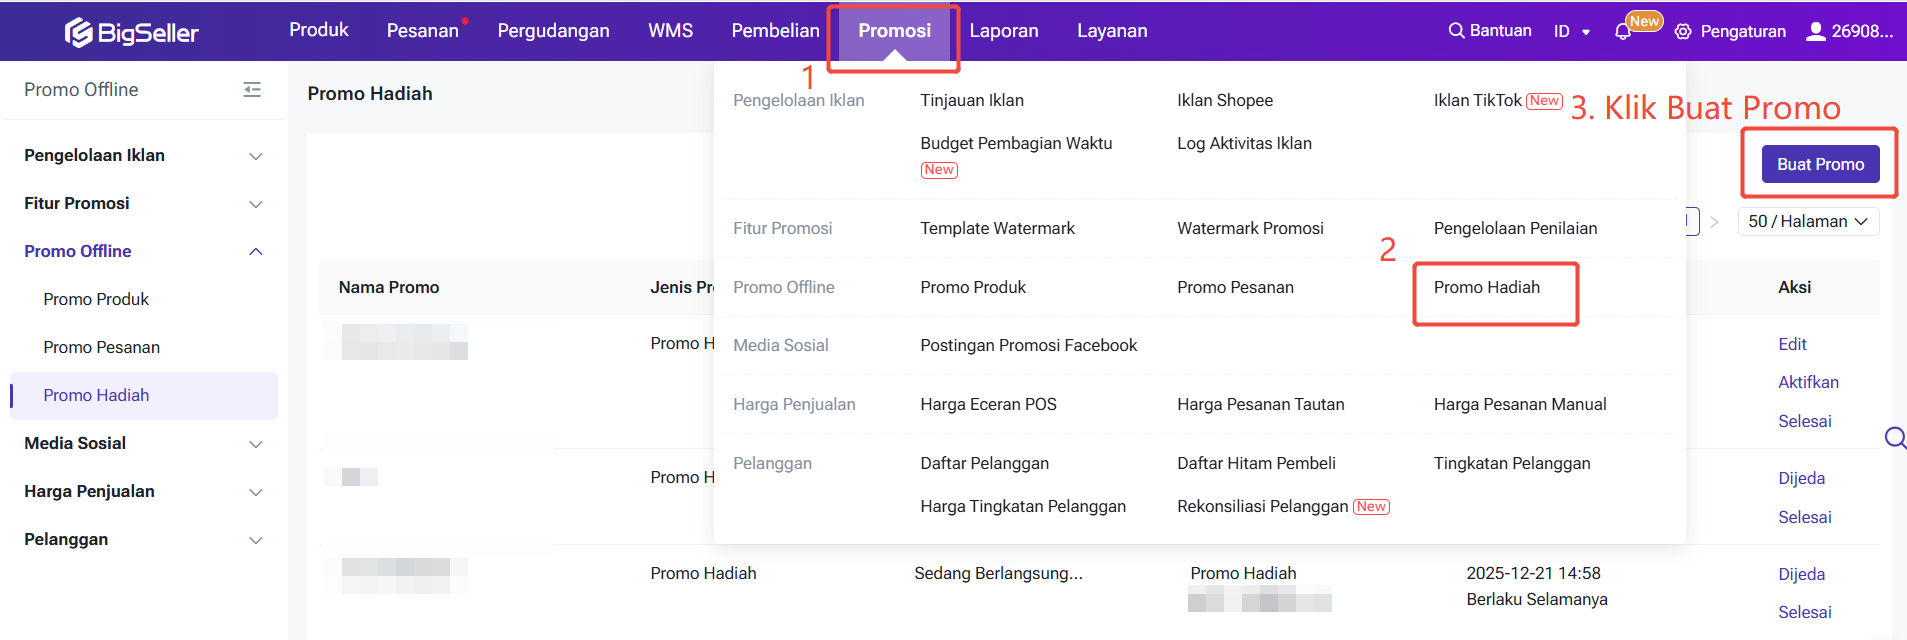Image resolution: width=1907 pixels, height=640 pixels.
Task: Open the ID language dropdown
Action: 1572,32
